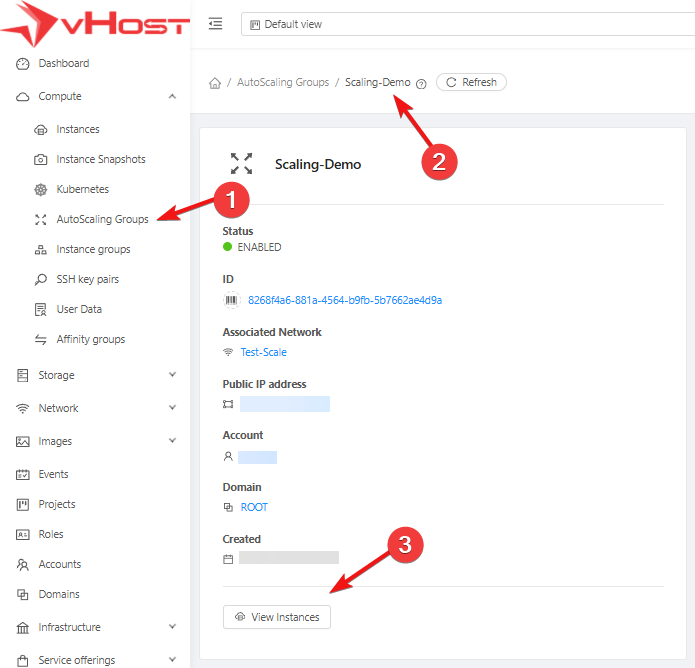
Task: Select Affinity groups menu item
Action: coord(91,340)
